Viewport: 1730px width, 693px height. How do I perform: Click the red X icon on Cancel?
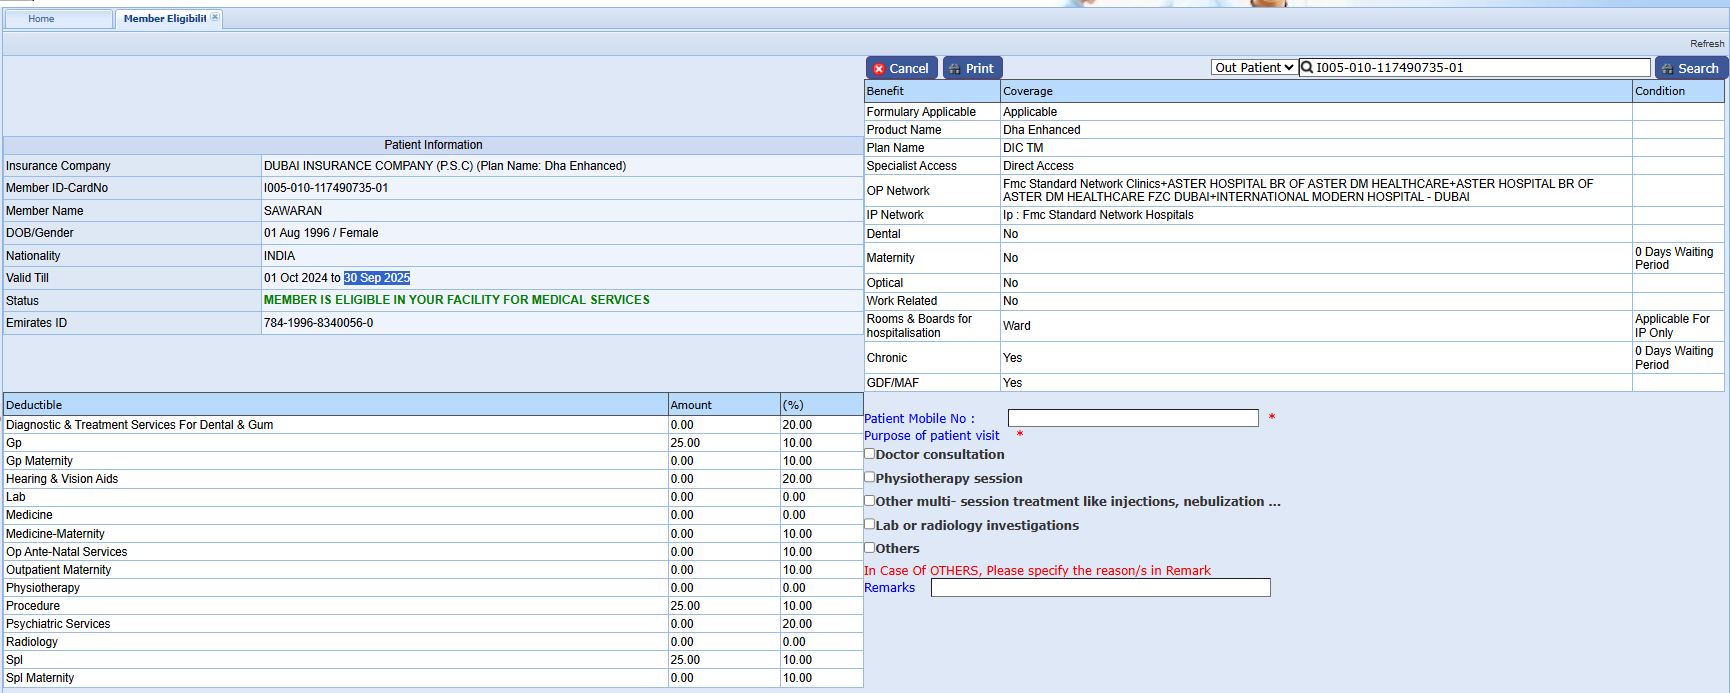coord(879,69)
